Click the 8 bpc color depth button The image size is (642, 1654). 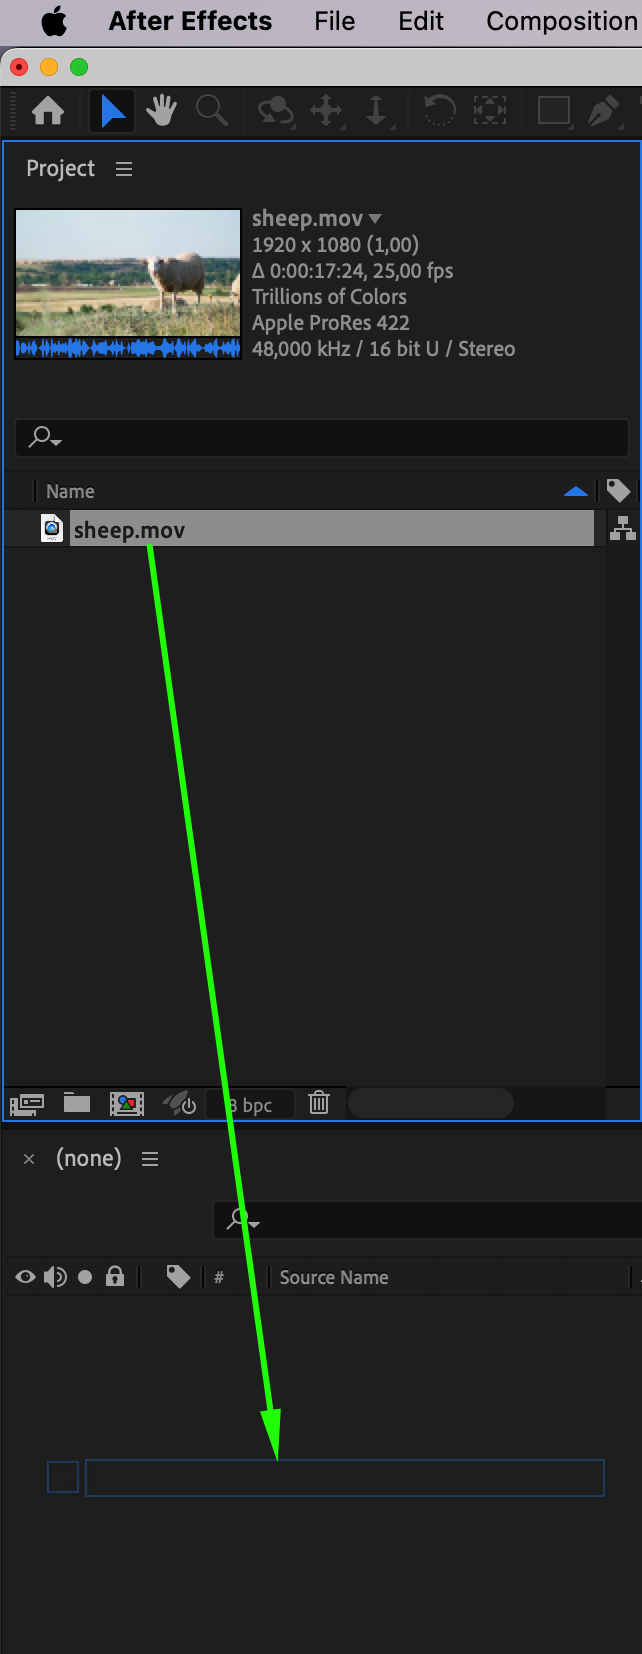point(250,1105)
